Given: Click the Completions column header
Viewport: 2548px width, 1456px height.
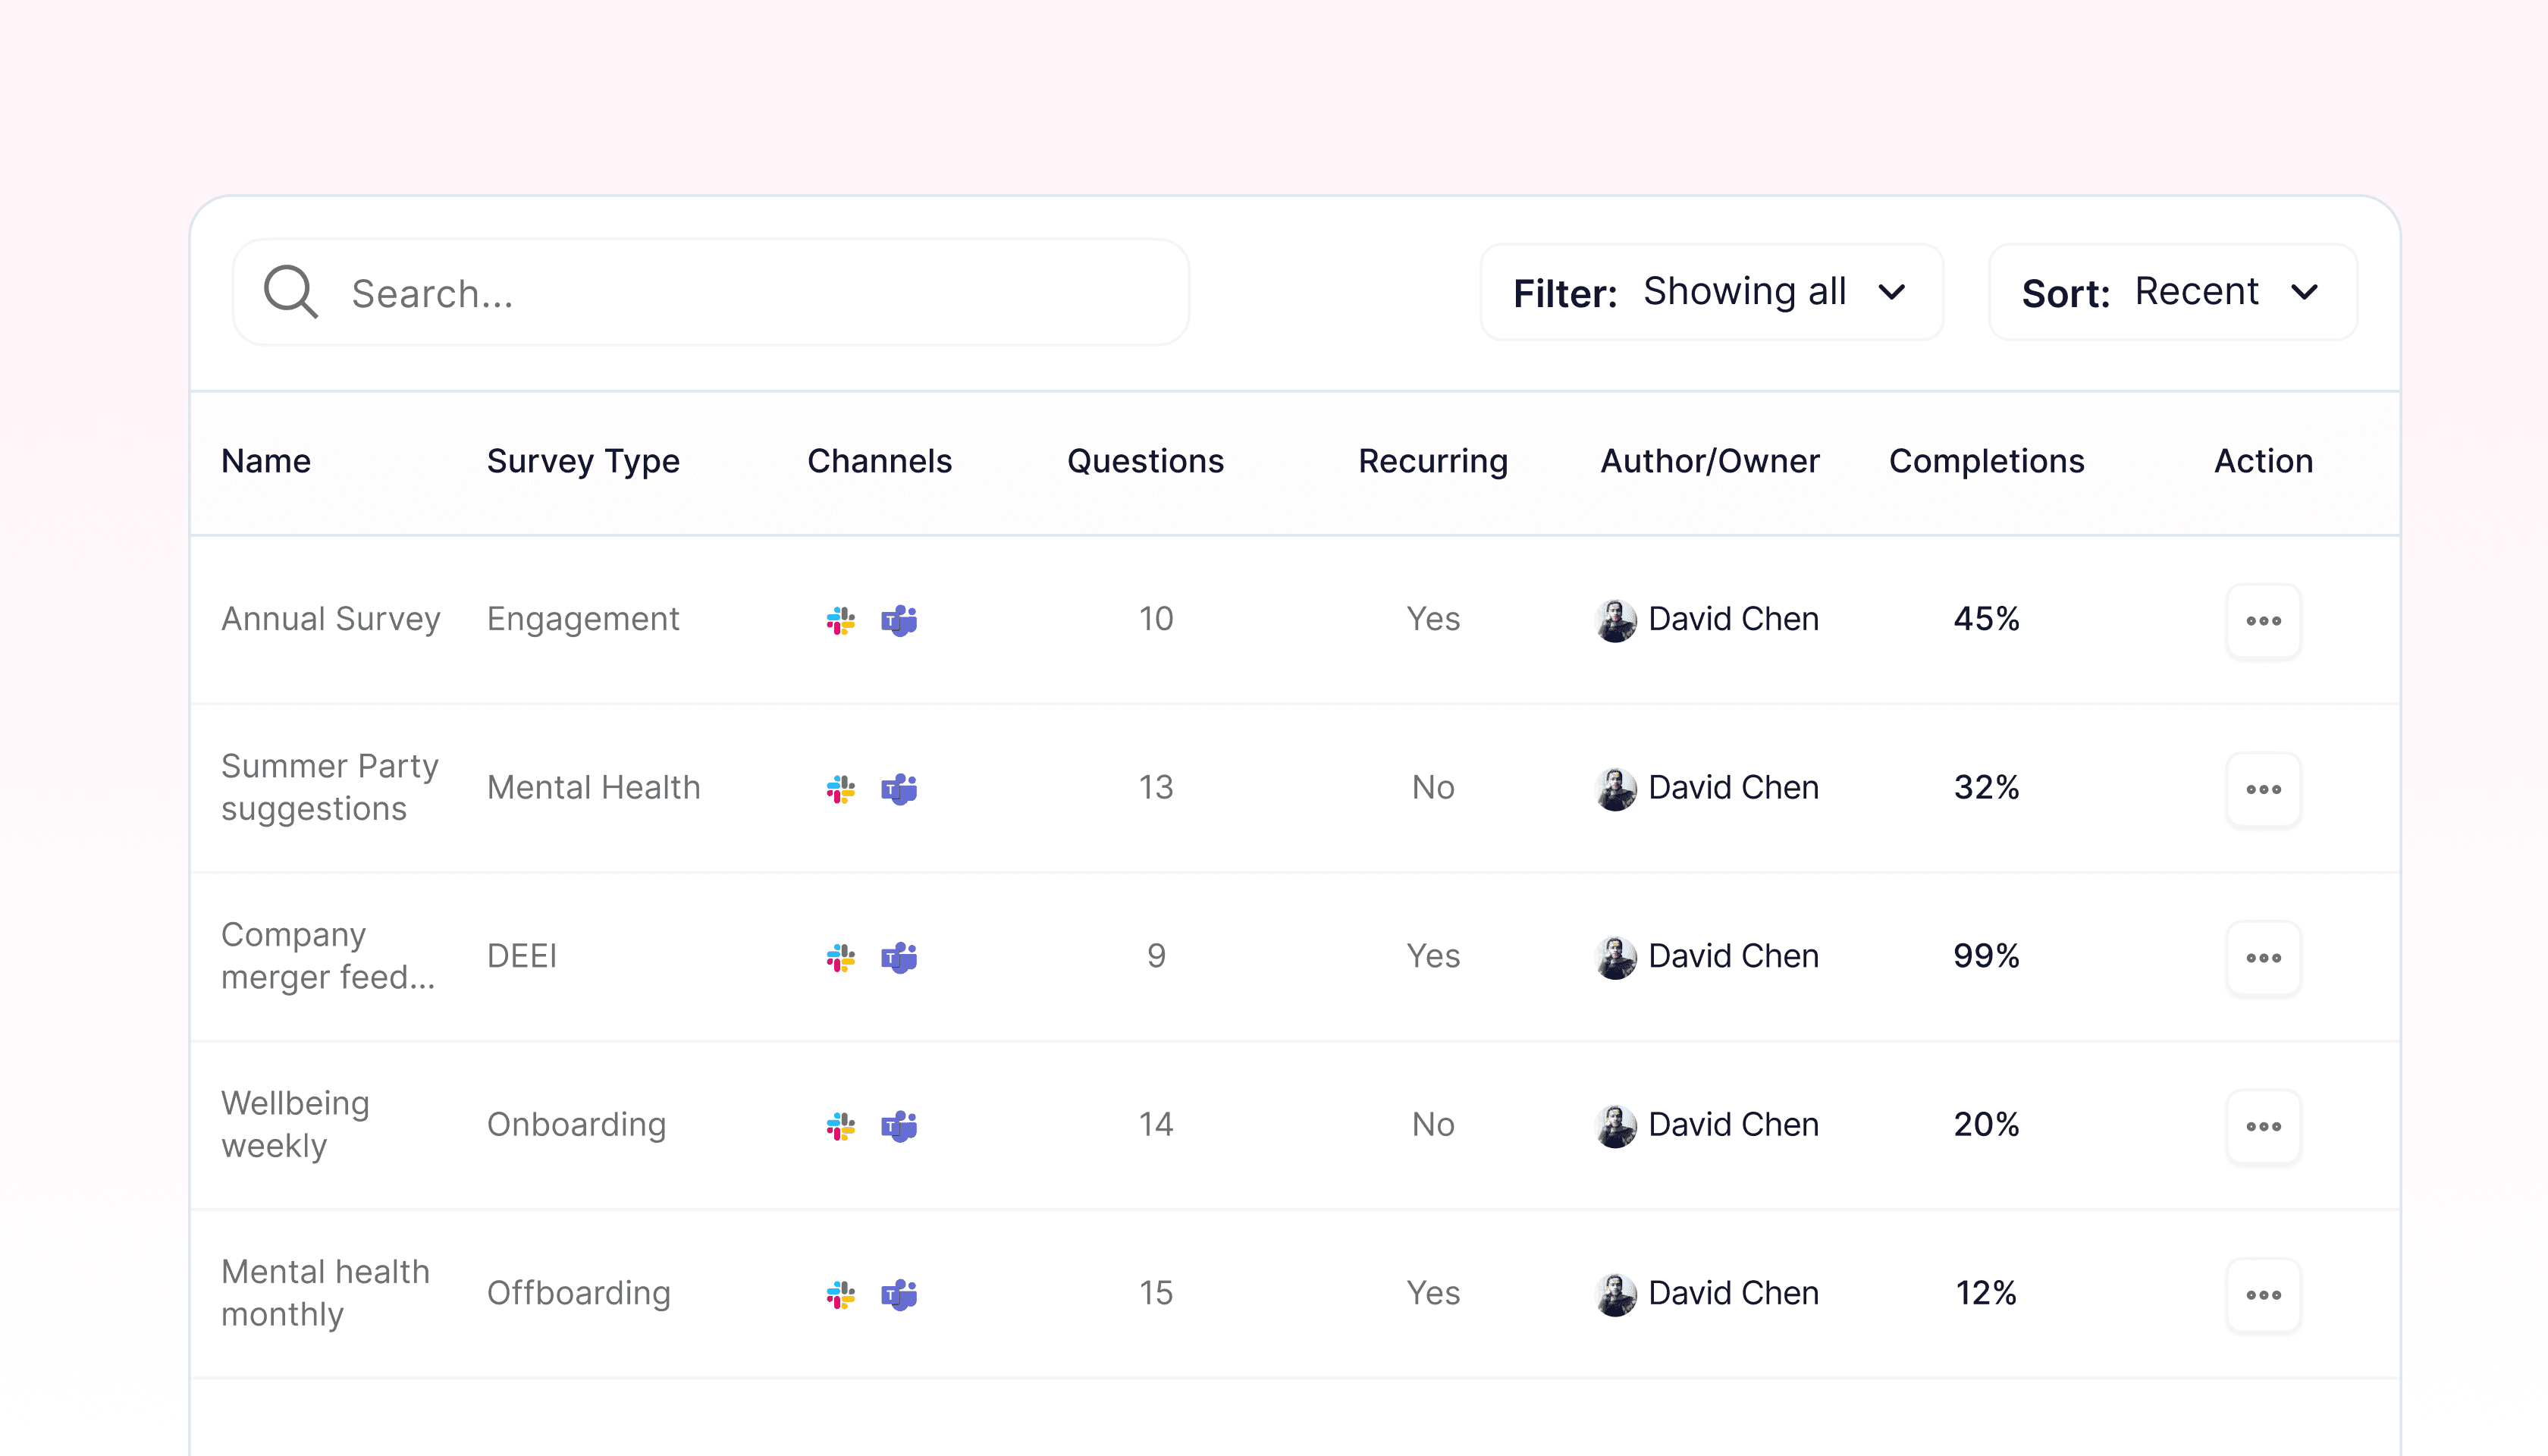Looking at the screenshot, I should (x=1986, y=461).
